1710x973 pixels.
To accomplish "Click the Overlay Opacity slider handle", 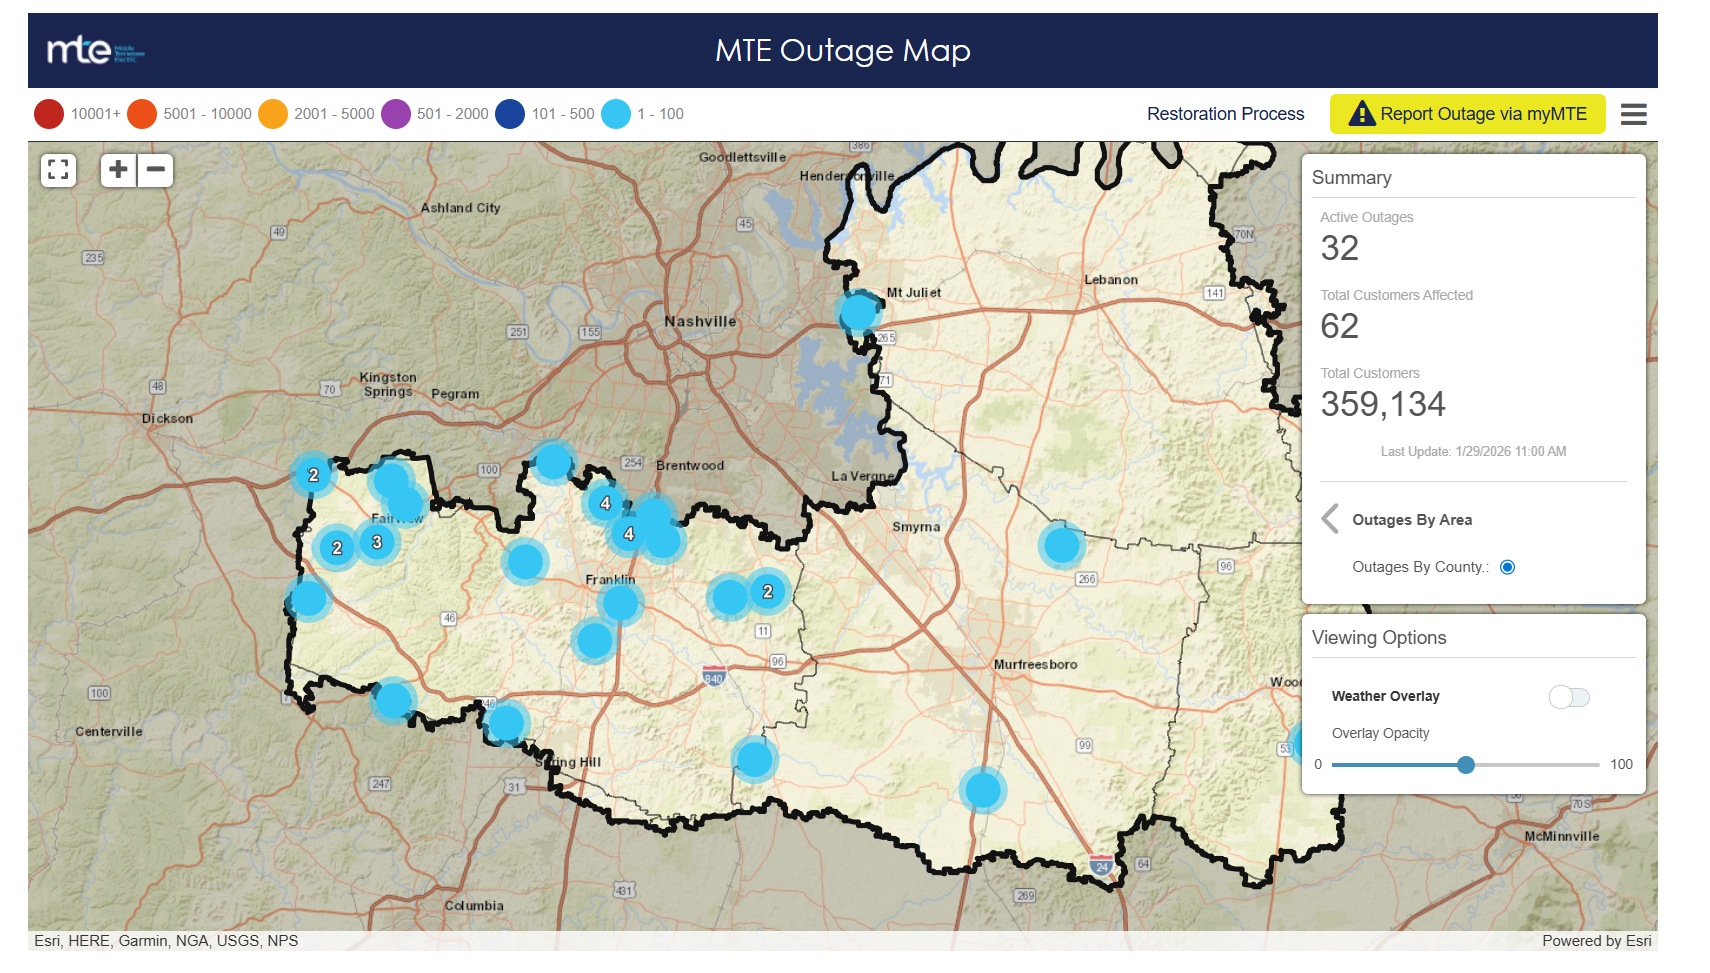I will (x=1466, y=765).
